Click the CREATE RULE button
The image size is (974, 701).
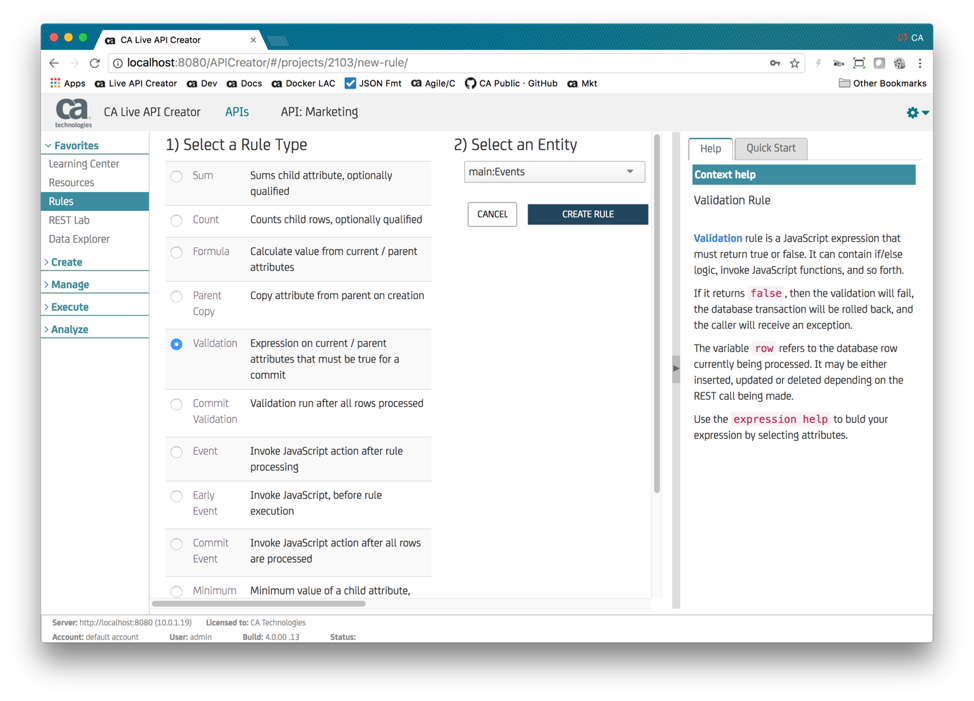[588, 214]
